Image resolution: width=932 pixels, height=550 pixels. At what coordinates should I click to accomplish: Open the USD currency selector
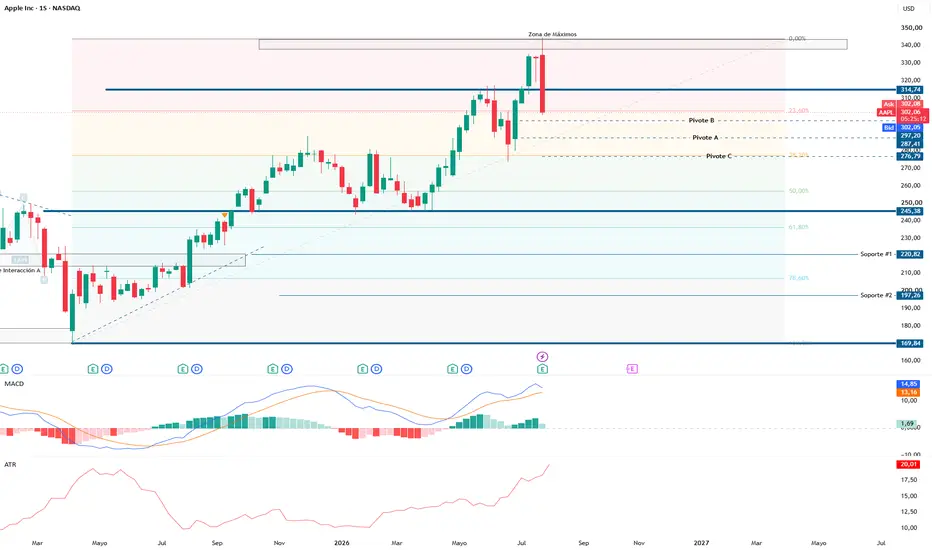pos(909,8)
